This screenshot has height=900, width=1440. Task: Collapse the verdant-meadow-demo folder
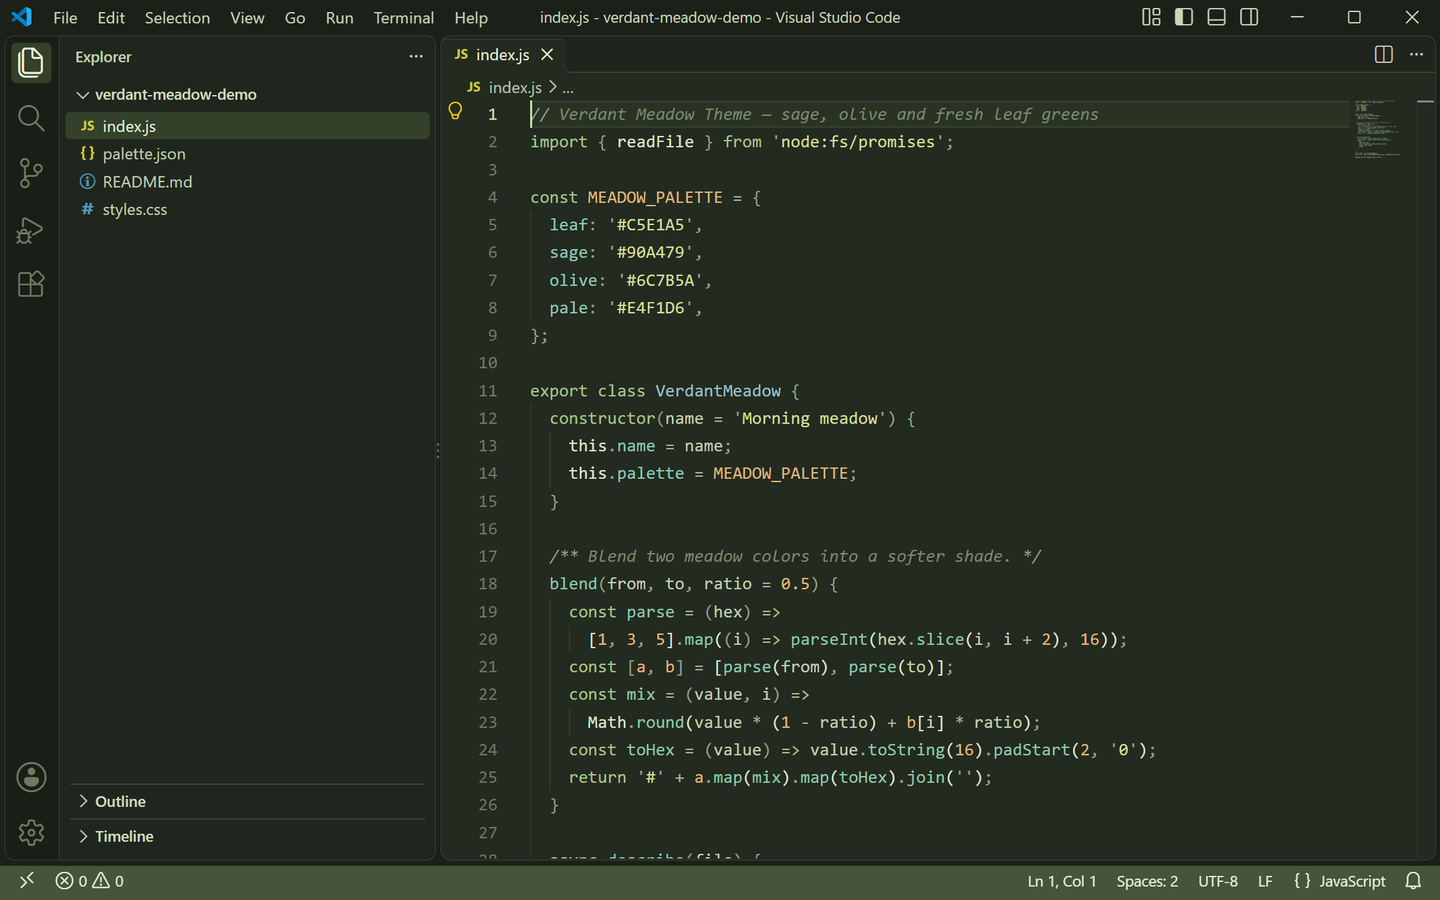pos(248,95)
